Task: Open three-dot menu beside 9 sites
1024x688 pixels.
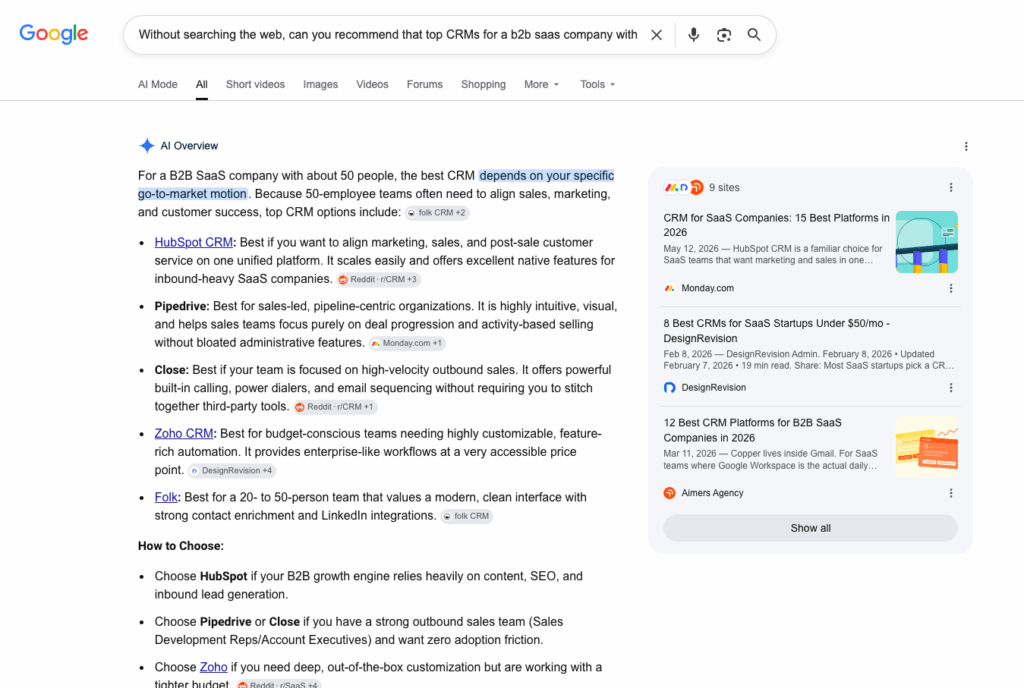Action: (x=951, y=187)
